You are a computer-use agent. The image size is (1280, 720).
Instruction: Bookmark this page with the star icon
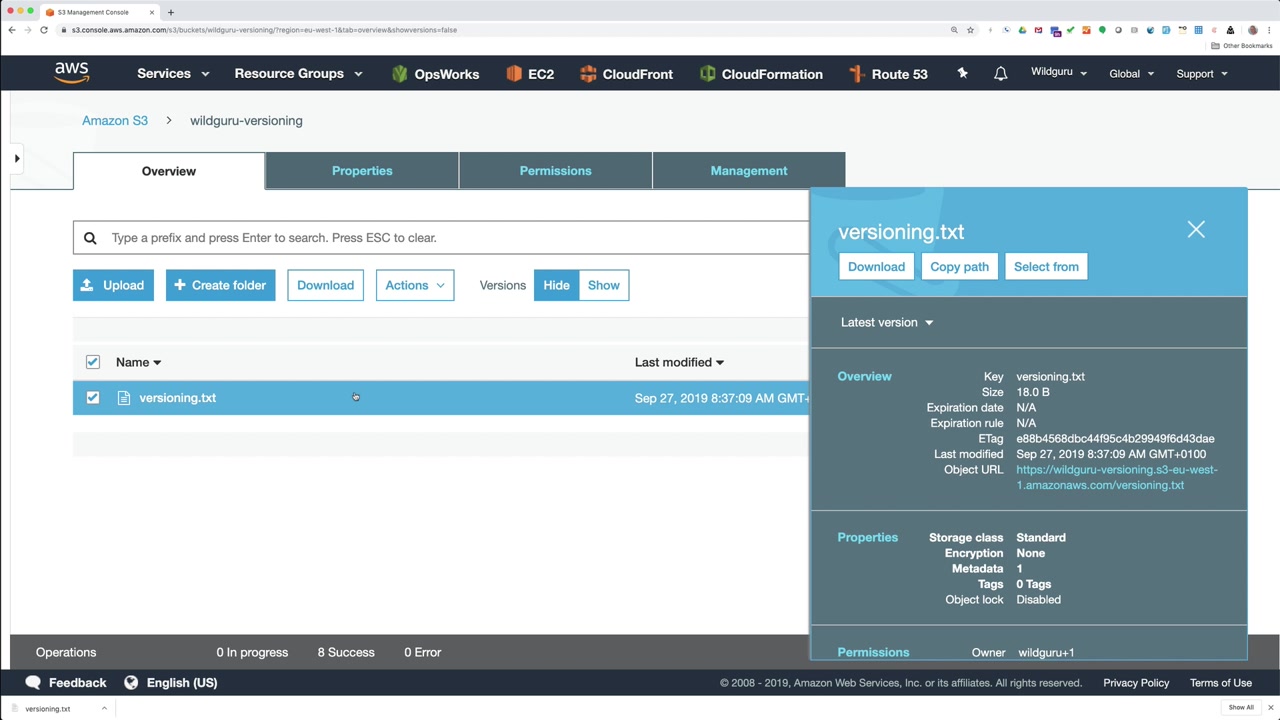click(x=970, y=30)
